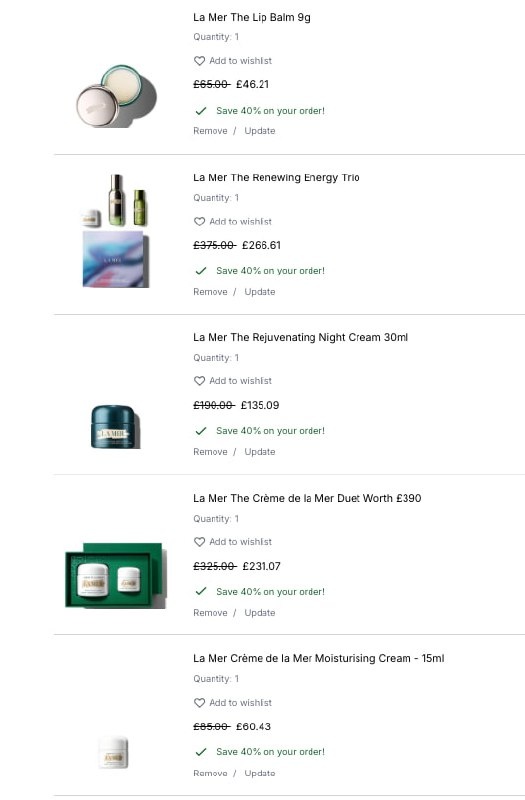Update the Rejuvenating Night Cream item
Viewport: 525px width, 800px height.
pos(260,452)
